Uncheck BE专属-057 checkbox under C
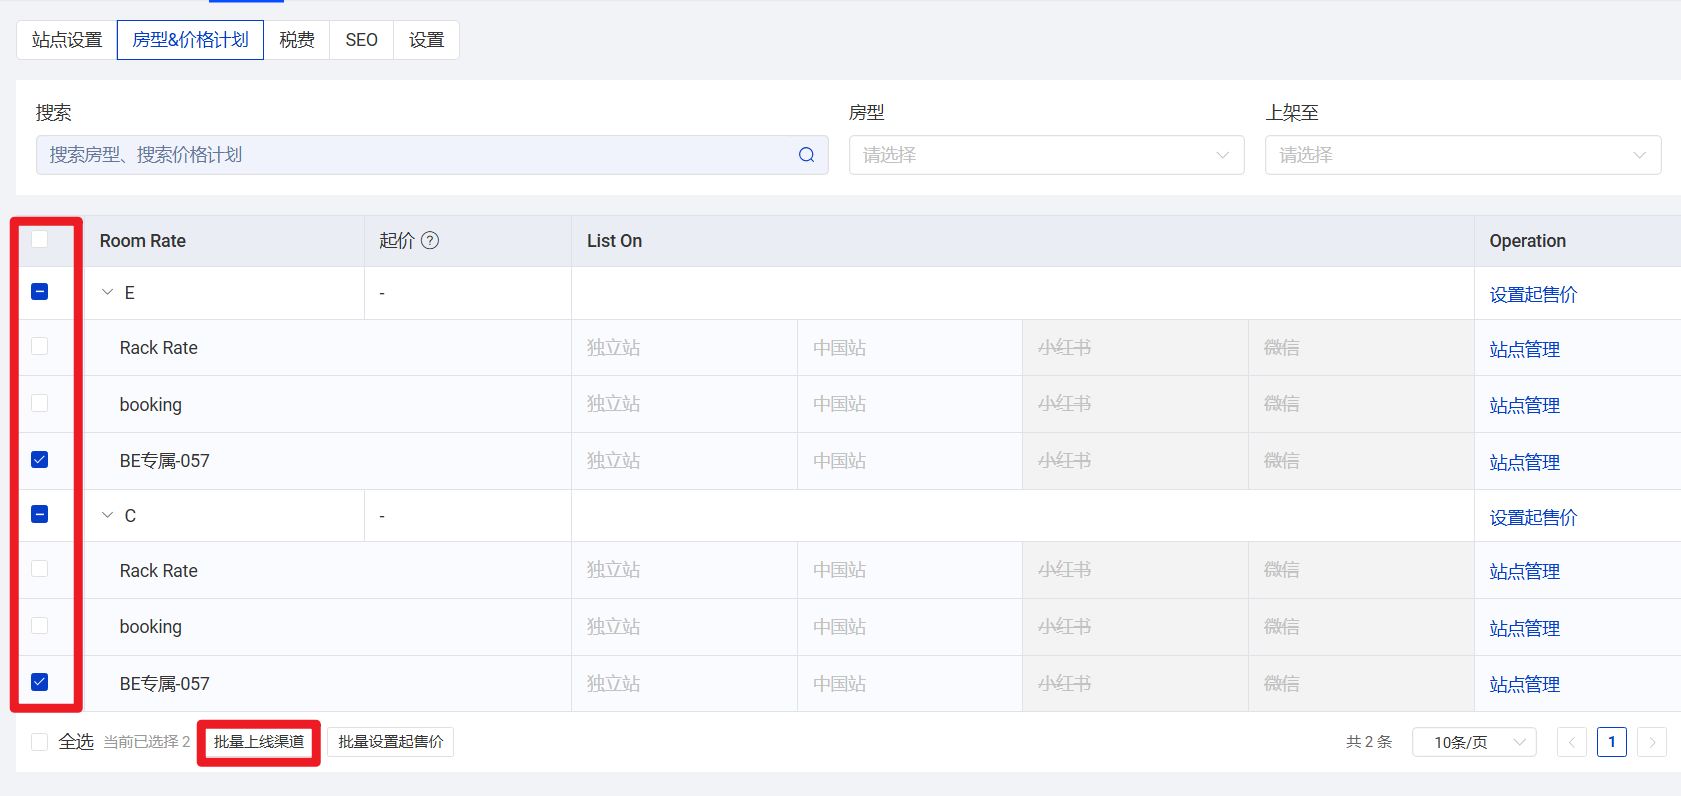Image resolution: width=1681 pixels, height=796 pixels. point(40,682)
